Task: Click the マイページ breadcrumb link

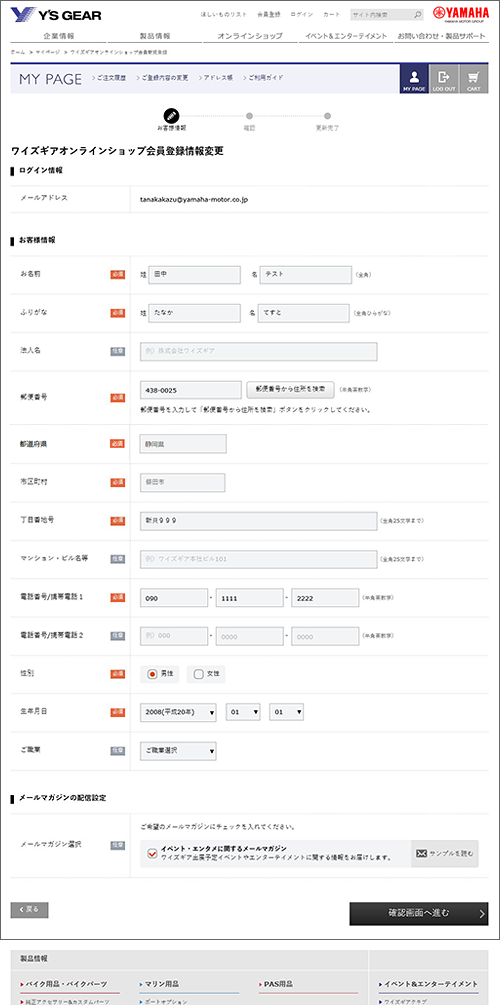Action: click(47, 51)
